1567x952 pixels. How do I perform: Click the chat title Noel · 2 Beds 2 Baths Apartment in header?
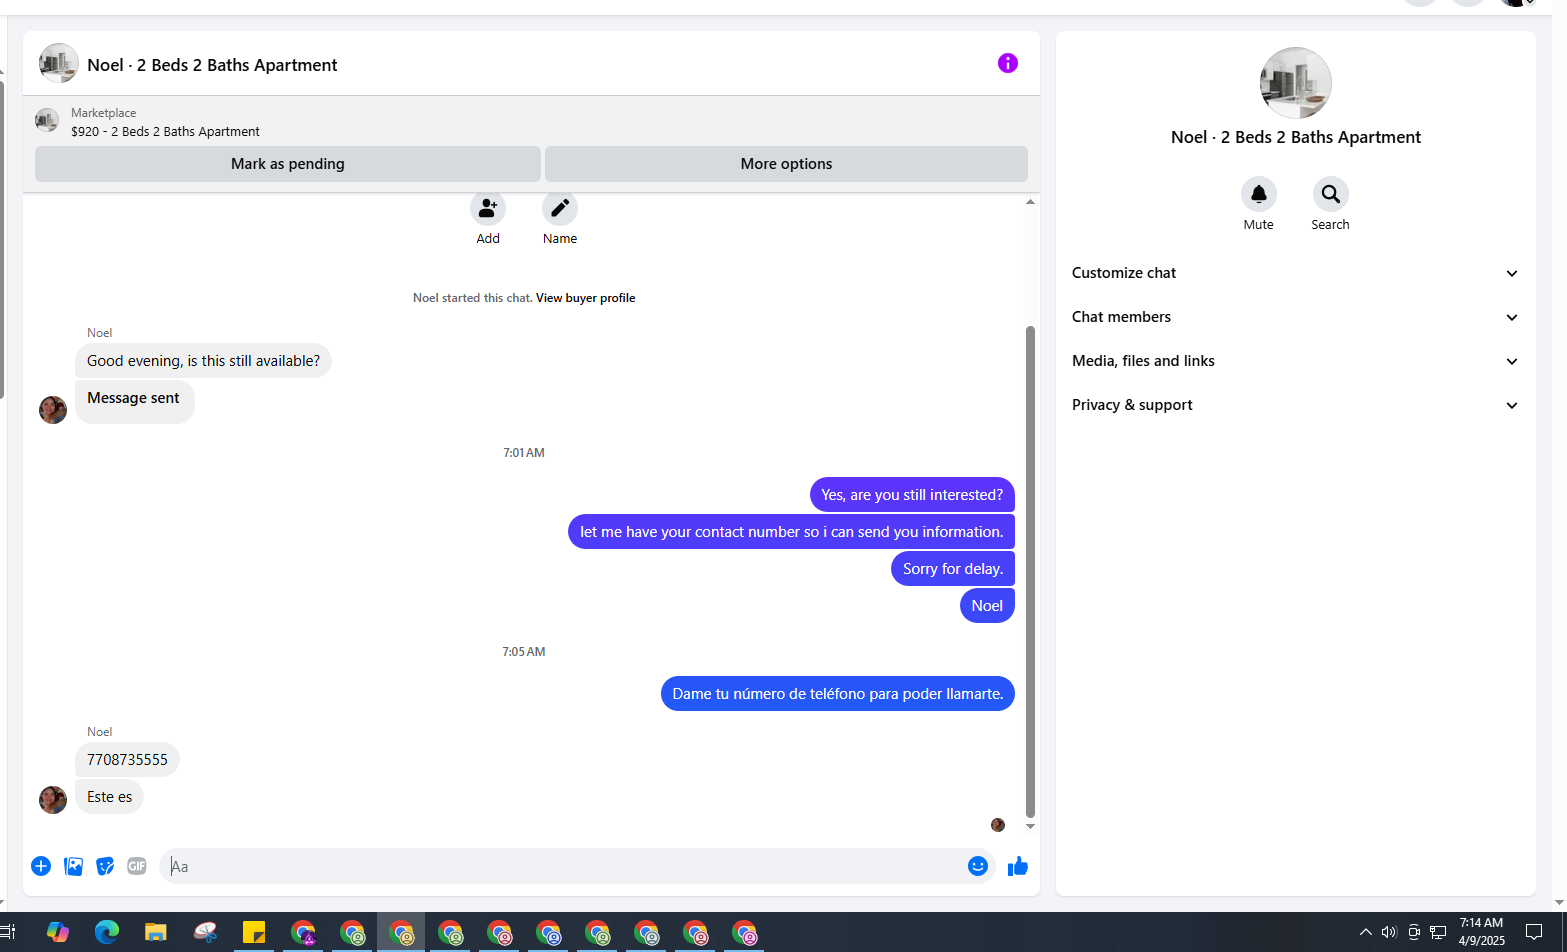tap(212, 65)
